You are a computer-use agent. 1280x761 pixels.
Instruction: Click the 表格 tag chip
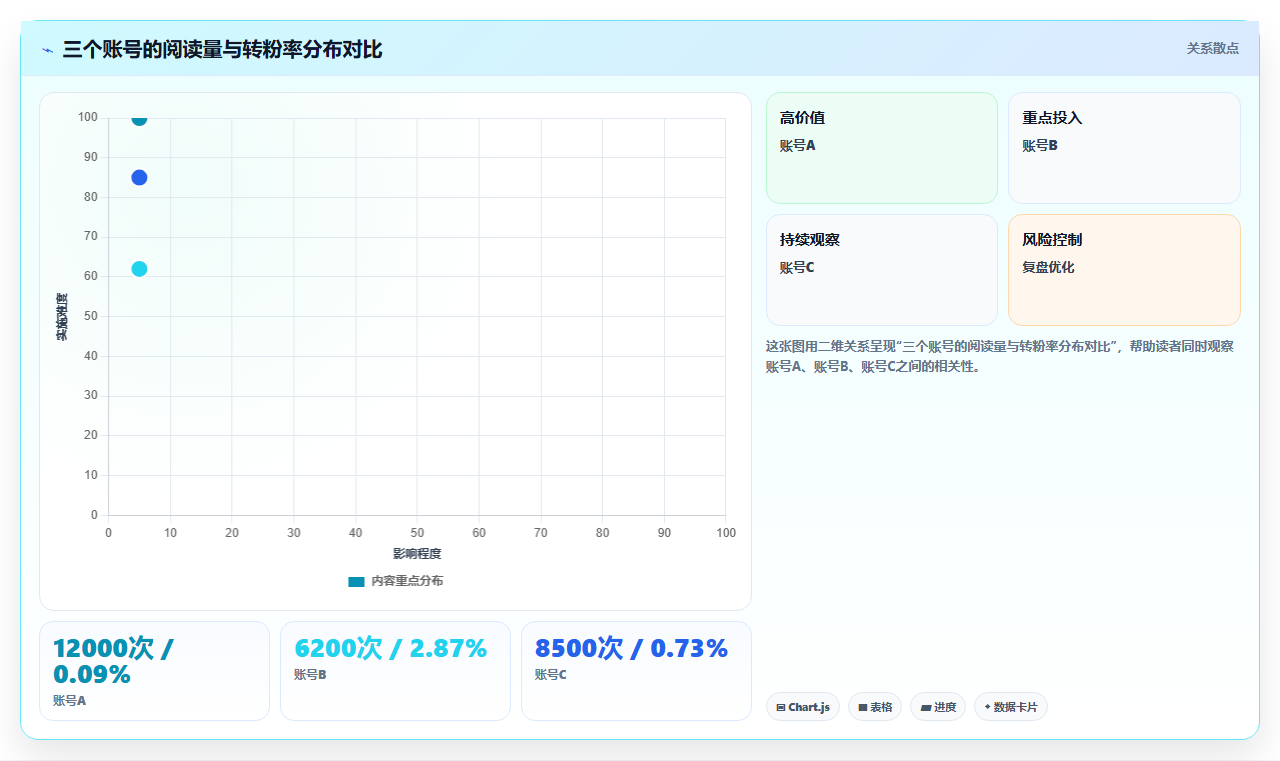pyautogui.click(x=875, y=707)
